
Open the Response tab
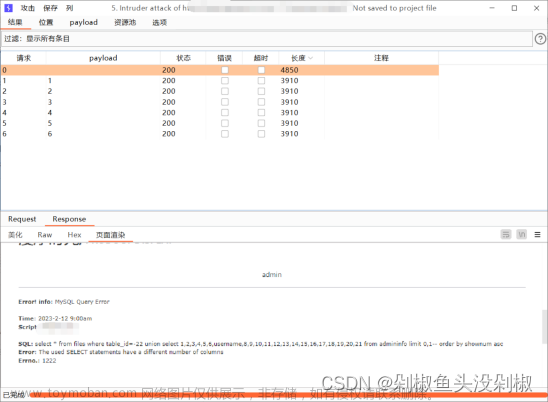[x=69, y=219]
